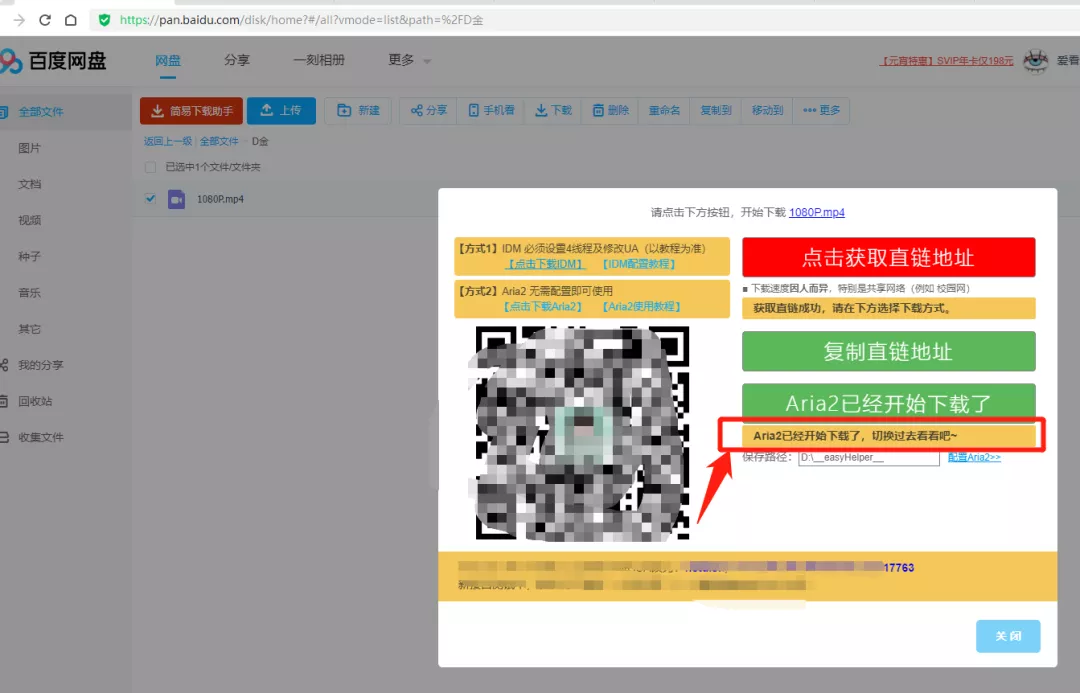Click the browser address bar URL
Screen dimensions: 1080x693
click(x=301, y=20)
